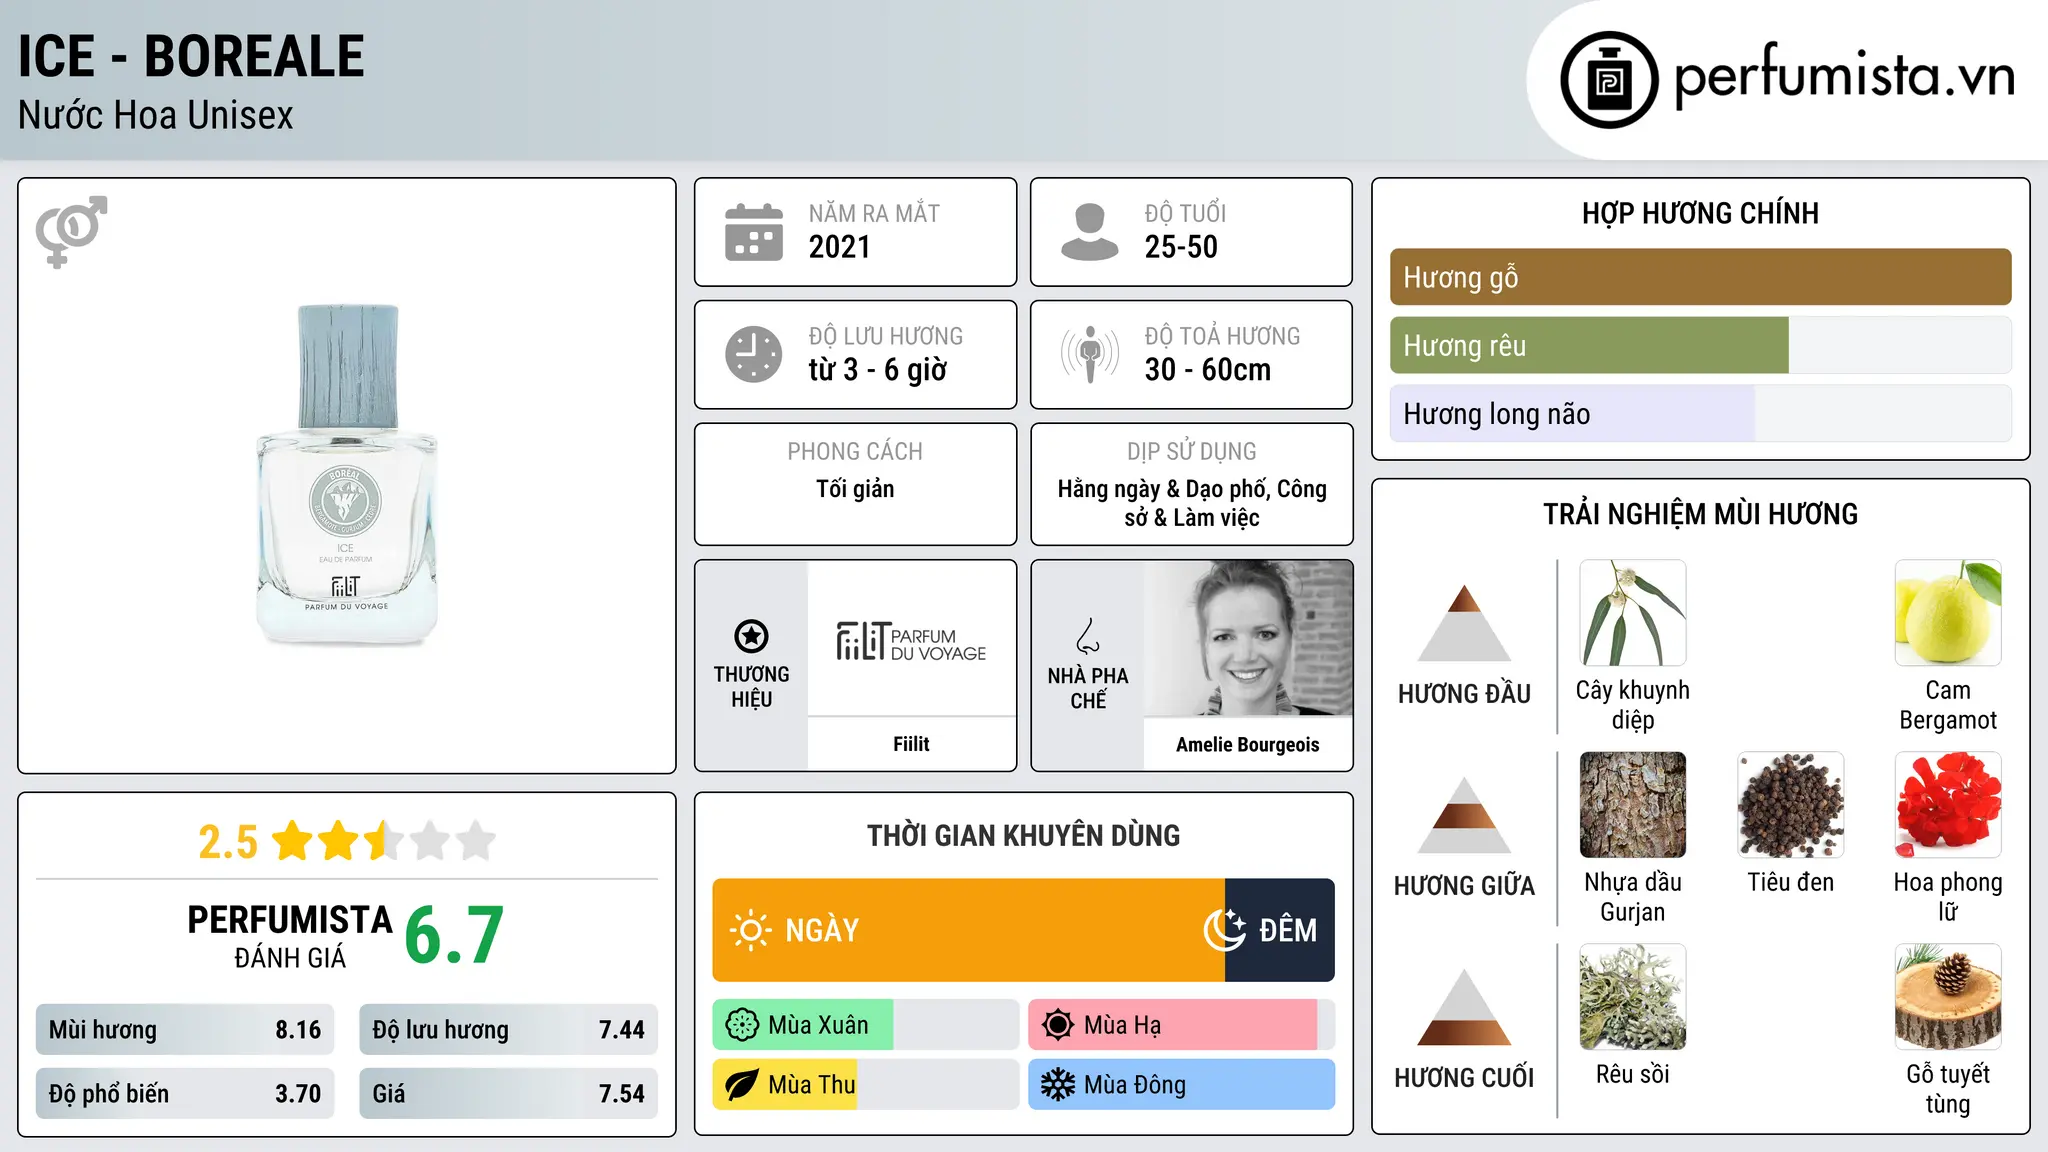Click the flower icon for Mùa Xuân

pyautogui.click(x=742, y=1025)
